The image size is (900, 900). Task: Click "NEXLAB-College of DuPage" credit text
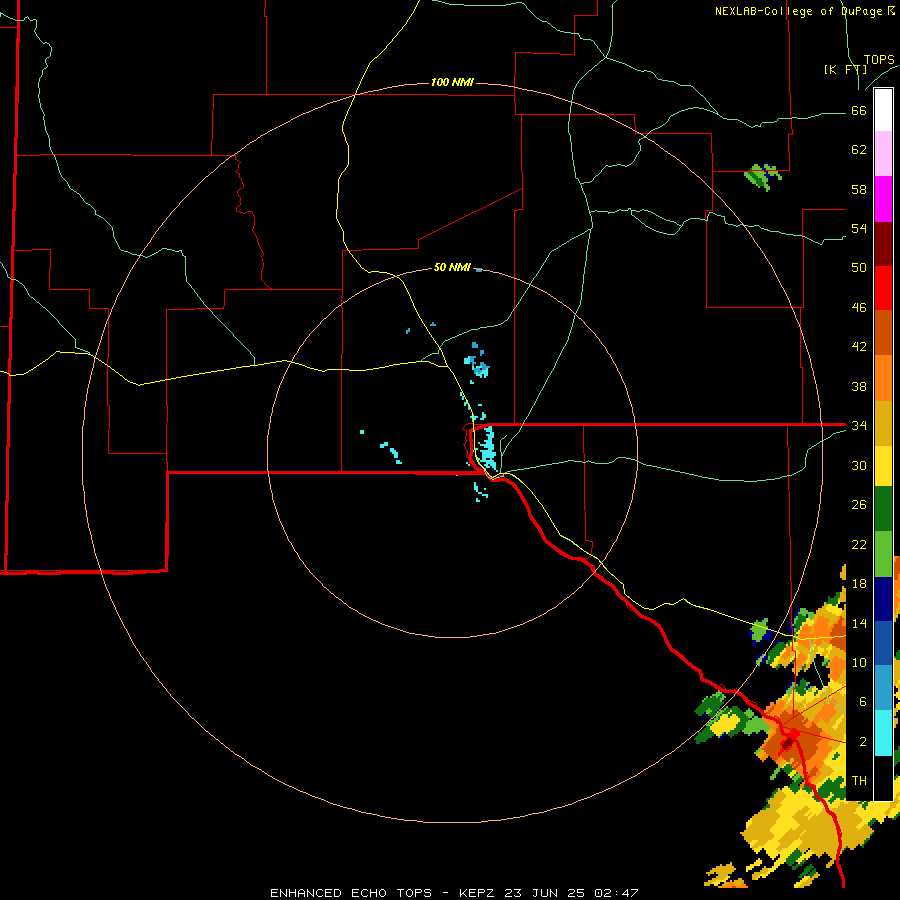tap(800, 11)
